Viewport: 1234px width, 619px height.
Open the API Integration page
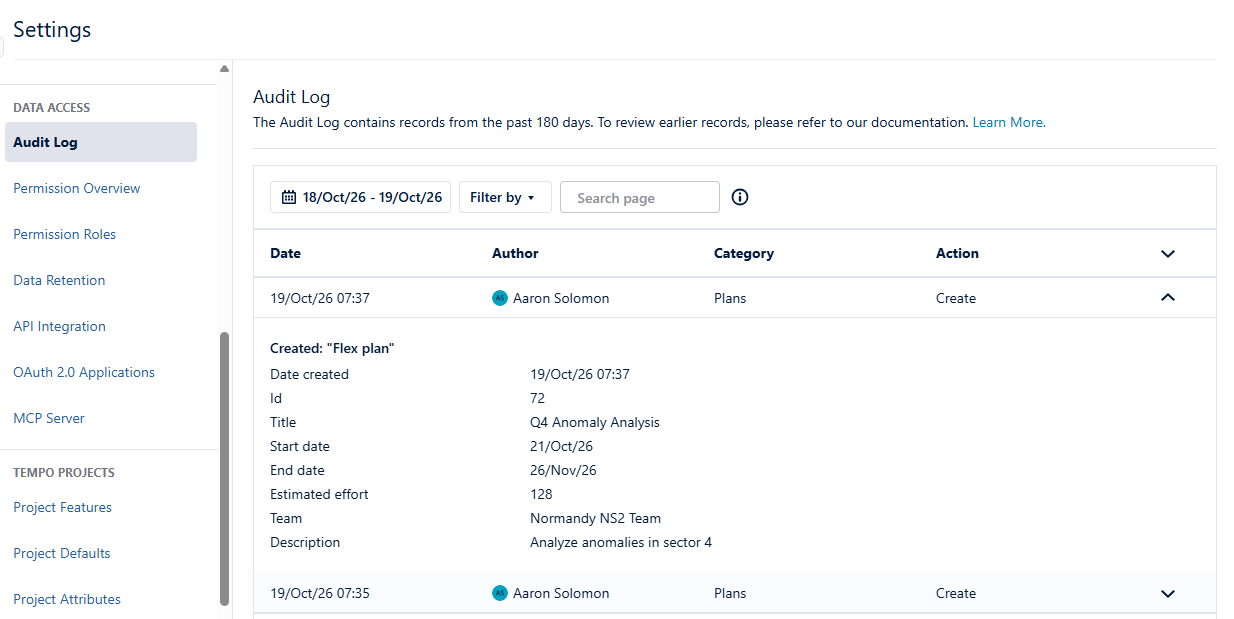(59, 326)
